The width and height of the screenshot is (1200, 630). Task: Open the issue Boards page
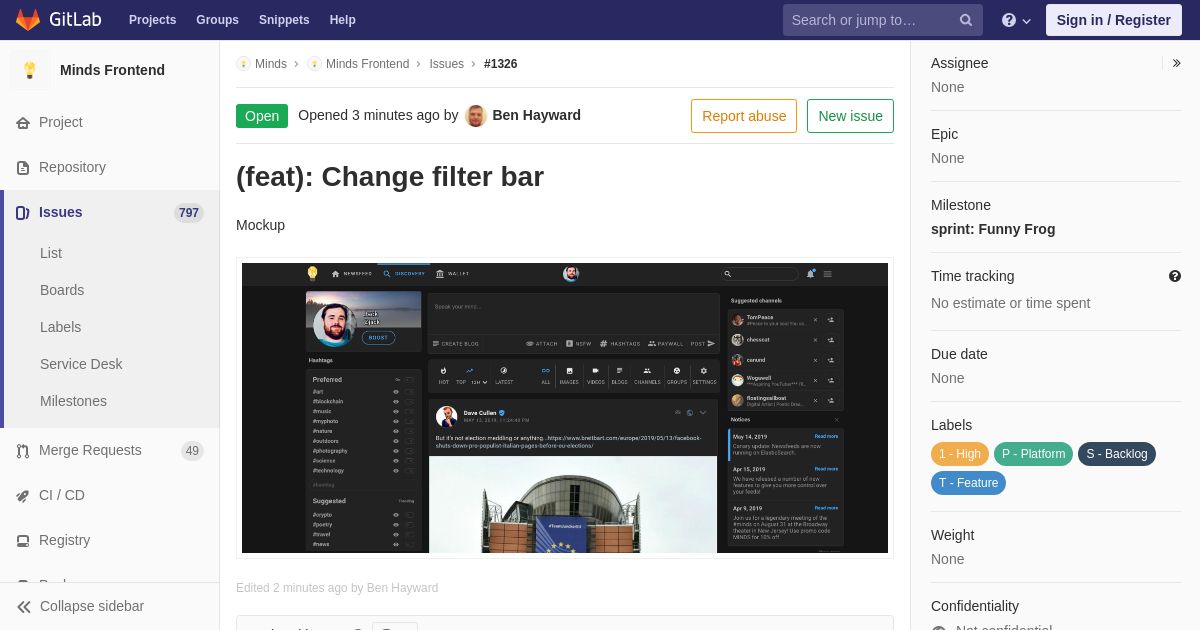(62, 290)
